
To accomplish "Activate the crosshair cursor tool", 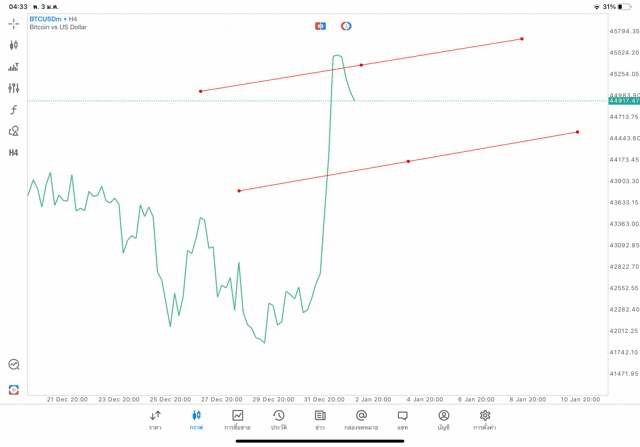I will click(x=14, y=23).
